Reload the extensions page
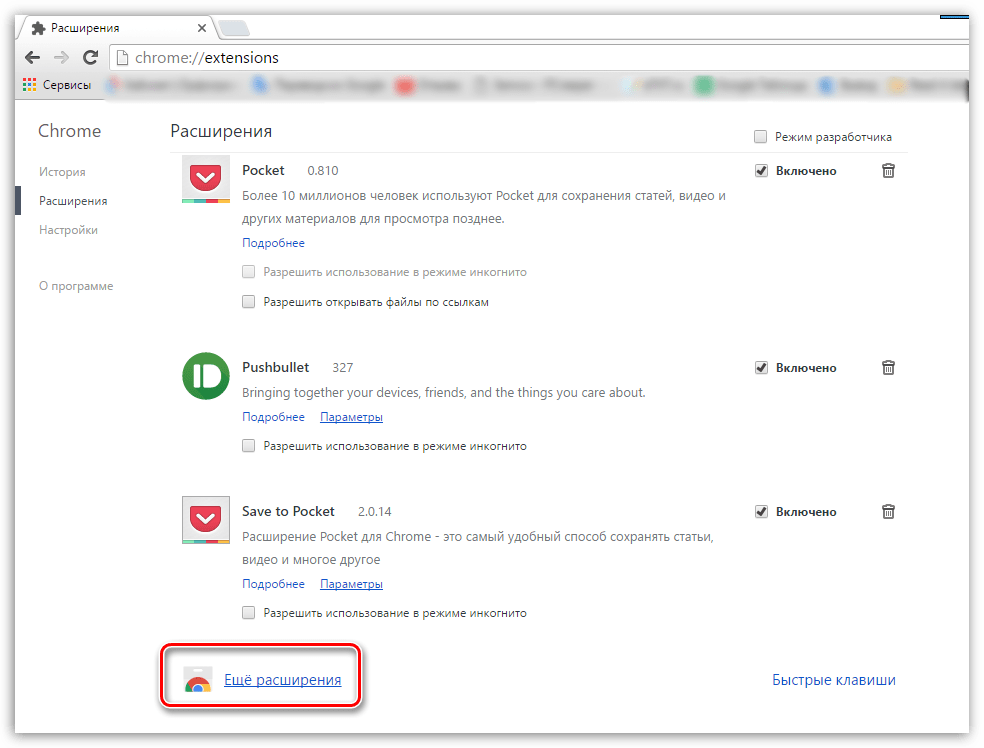The width and height of the screenshot is (984, 748). [90, 58]
